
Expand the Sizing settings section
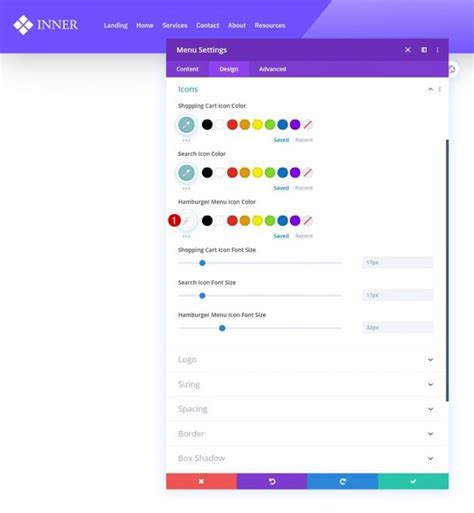point(307,384)
